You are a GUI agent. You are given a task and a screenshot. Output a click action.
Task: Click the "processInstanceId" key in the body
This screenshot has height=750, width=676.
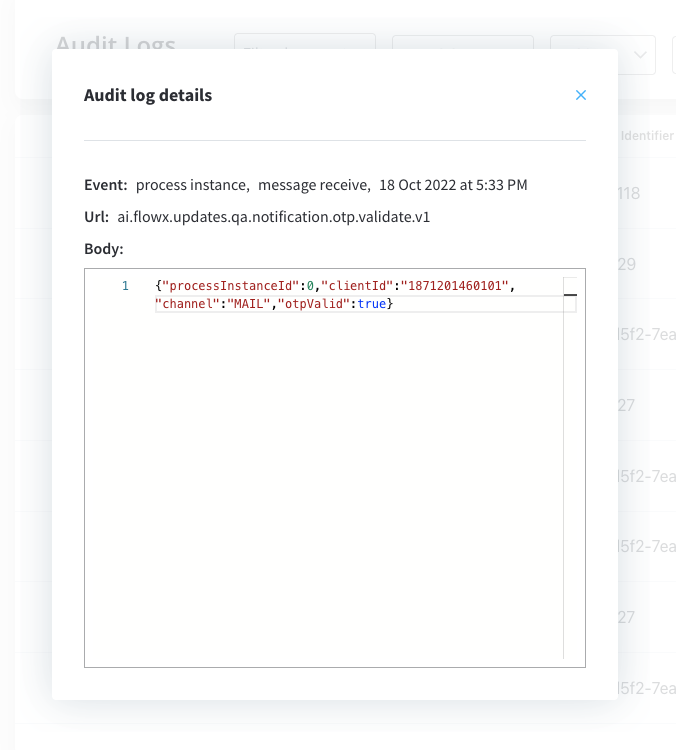coord(231,286)
